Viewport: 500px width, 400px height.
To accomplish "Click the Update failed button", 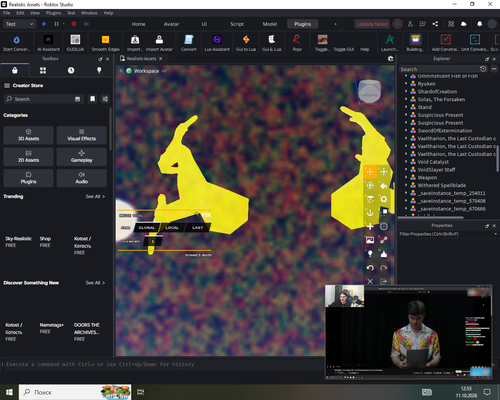I will coord(372,24).
